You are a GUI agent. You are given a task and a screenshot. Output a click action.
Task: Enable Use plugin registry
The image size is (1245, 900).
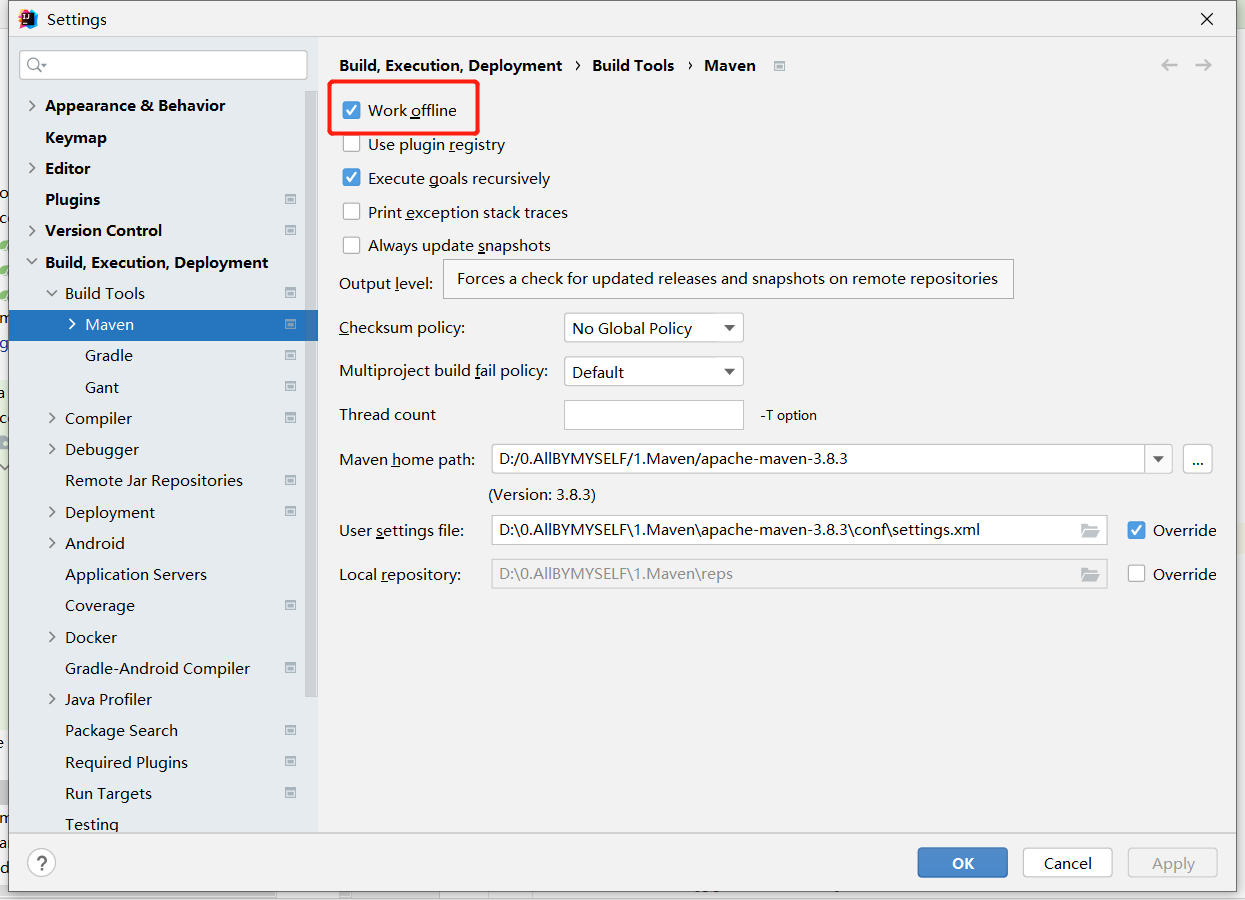(352, 143)
